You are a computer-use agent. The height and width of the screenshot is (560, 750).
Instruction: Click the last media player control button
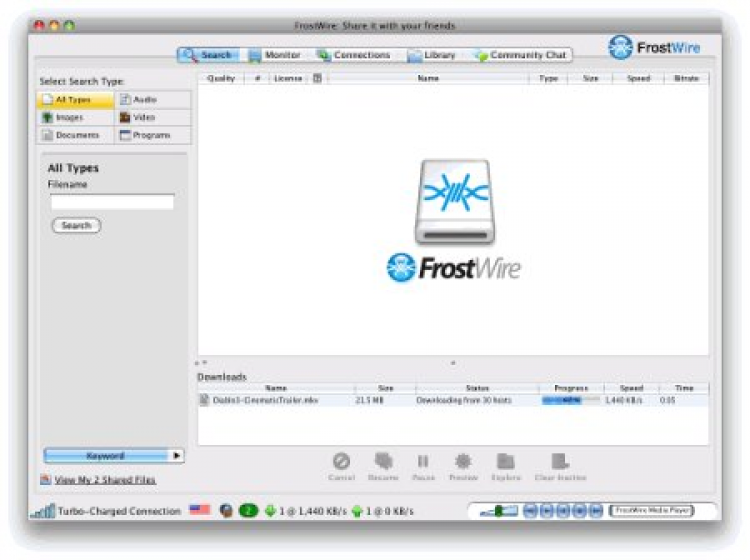(x=596, y=511)
